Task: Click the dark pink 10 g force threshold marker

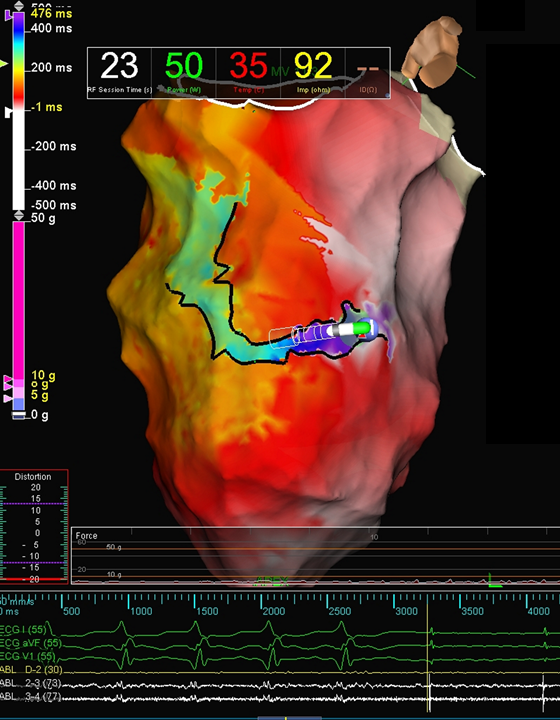Action: pos(8,380)
